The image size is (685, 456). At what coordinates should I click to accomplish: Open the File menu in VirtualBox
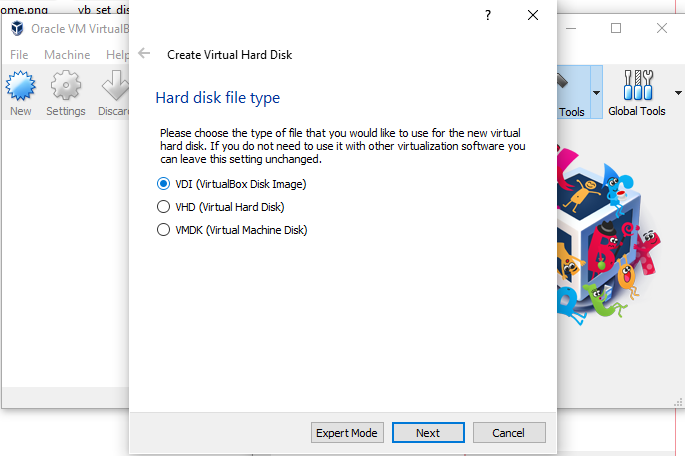[19, 55]
